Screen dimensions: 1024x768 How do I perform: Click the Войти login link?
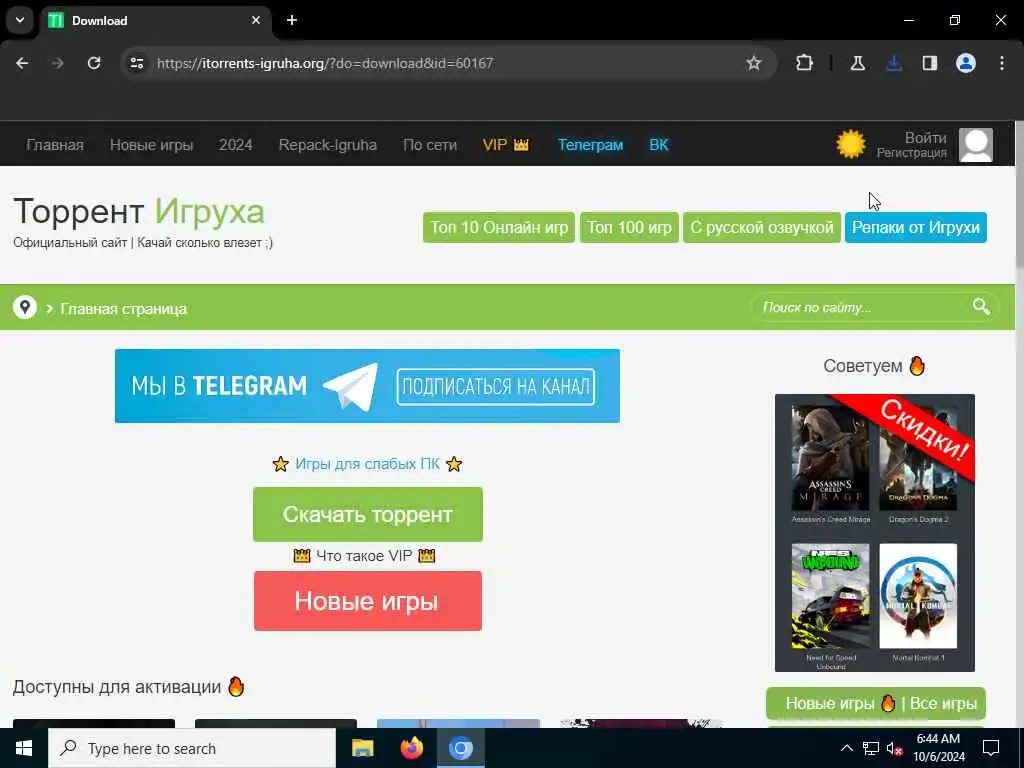point(925,138)
